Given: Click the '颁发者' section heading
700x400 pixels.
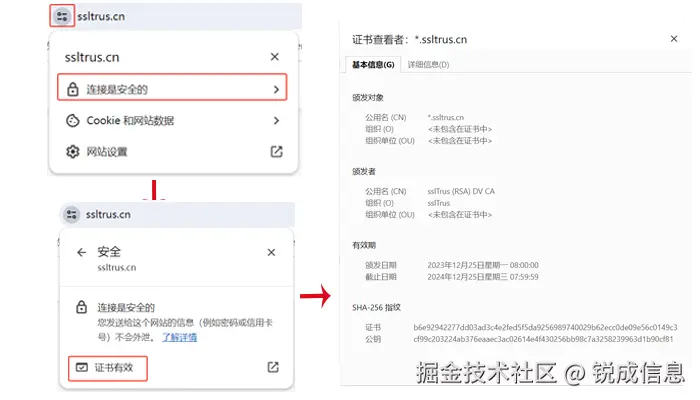Looking at the screenshot, I should coord(364,171).
